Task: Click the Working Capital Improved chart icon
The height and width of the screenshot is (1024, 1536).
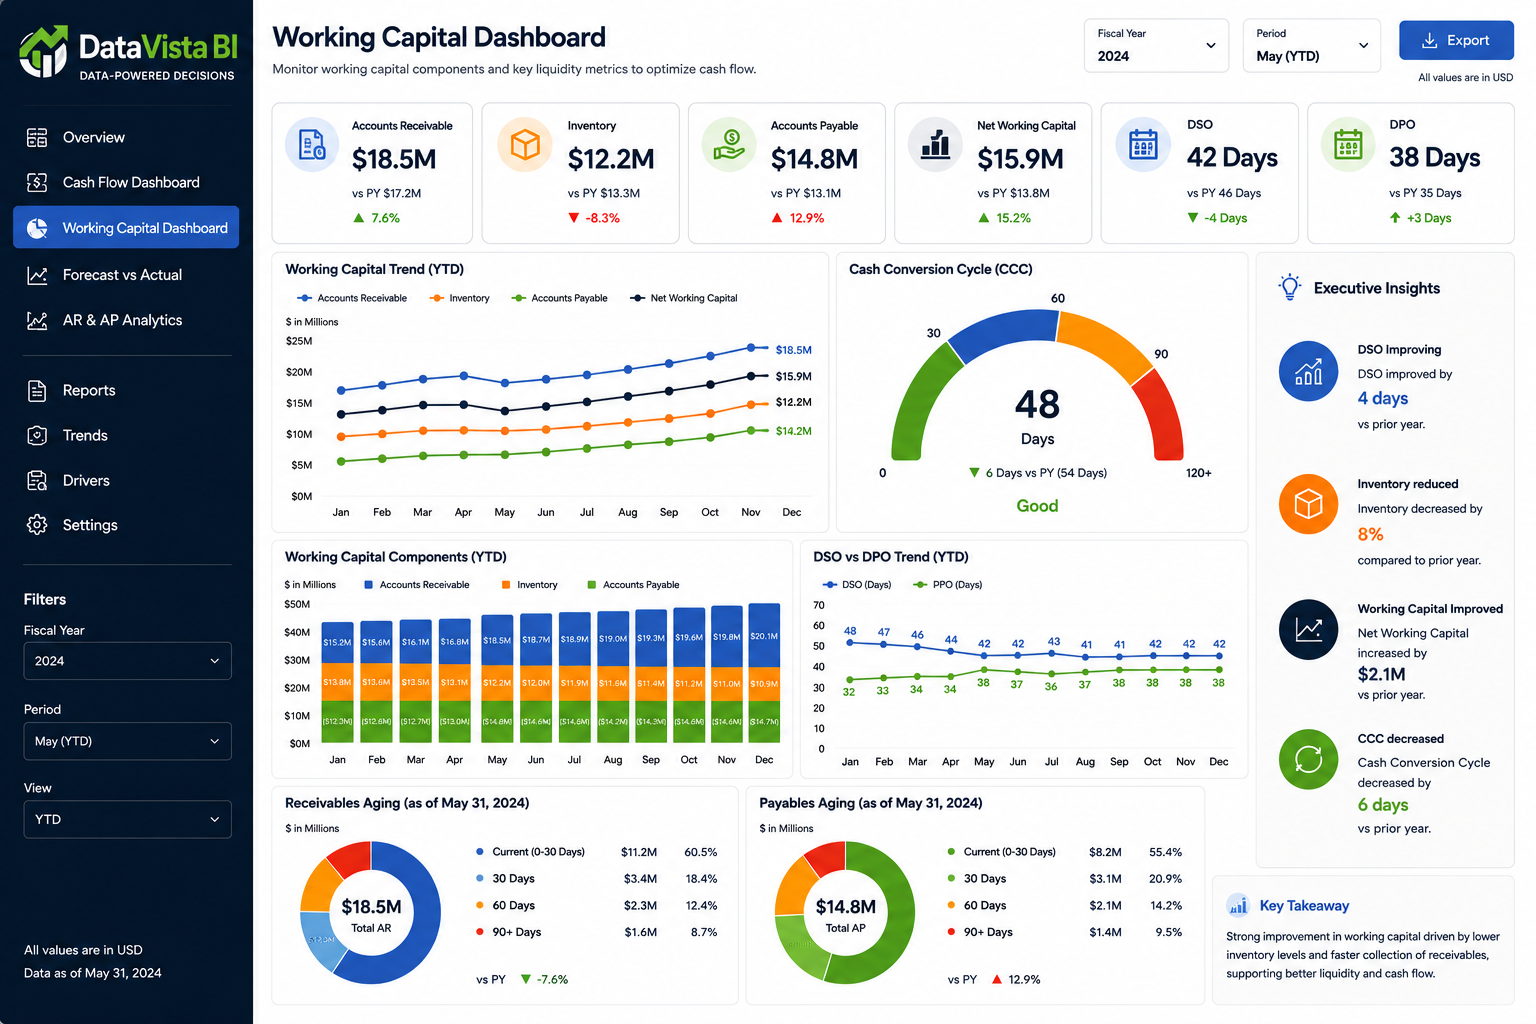Action: click(1308, 629)
